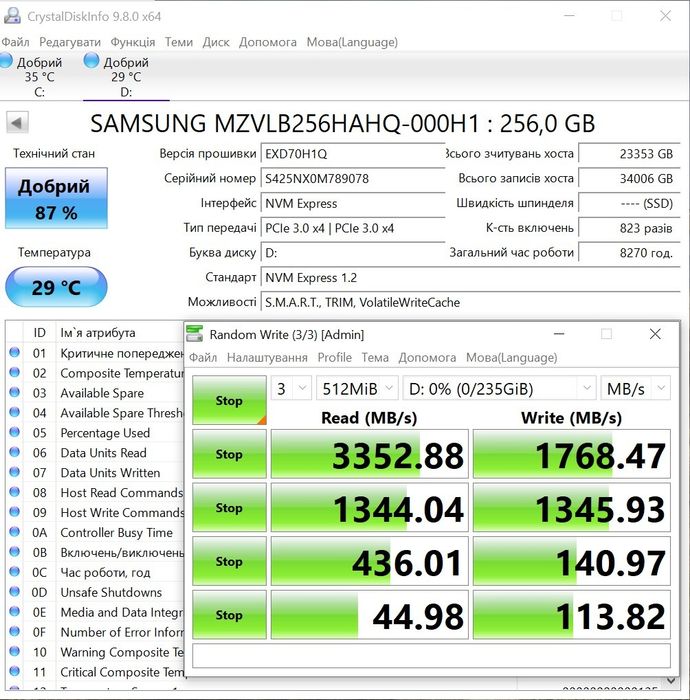
Task: Open Тема menu in CrystalDiskMark
Action: (x=374, y=358)
